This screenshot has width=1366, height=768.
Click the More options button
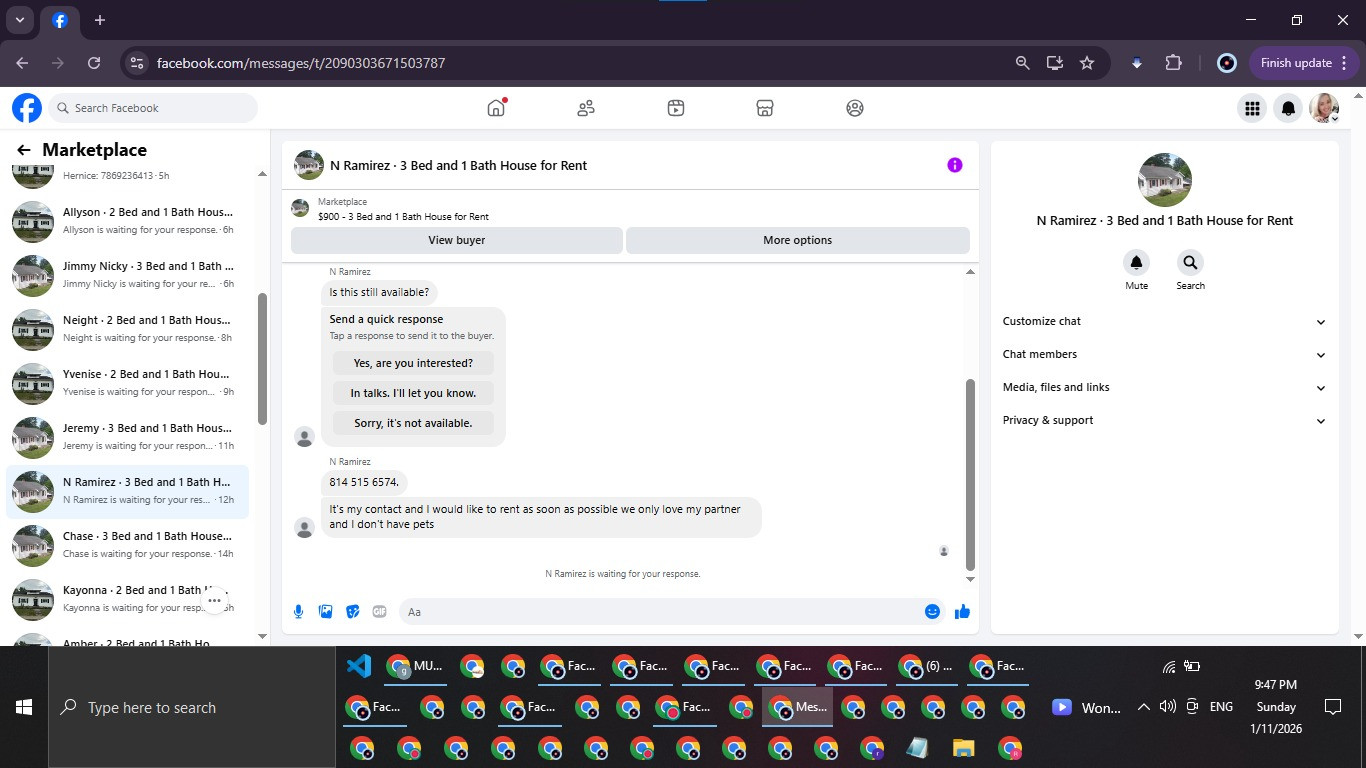[797, 240]
